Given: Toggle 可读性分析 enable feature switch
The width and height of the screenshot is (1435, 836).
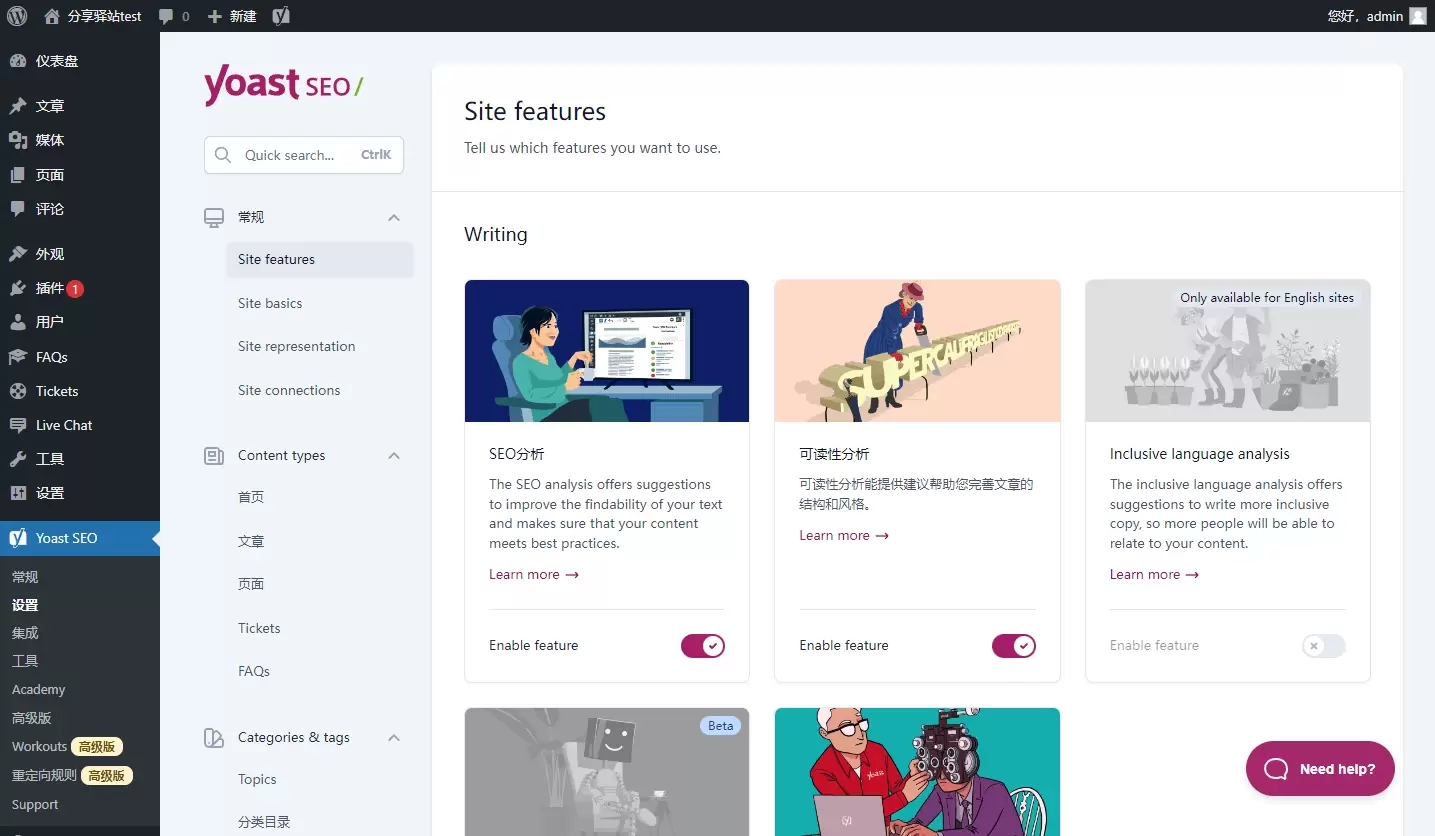Looking at the screenshot, I should coord(1014,646).
